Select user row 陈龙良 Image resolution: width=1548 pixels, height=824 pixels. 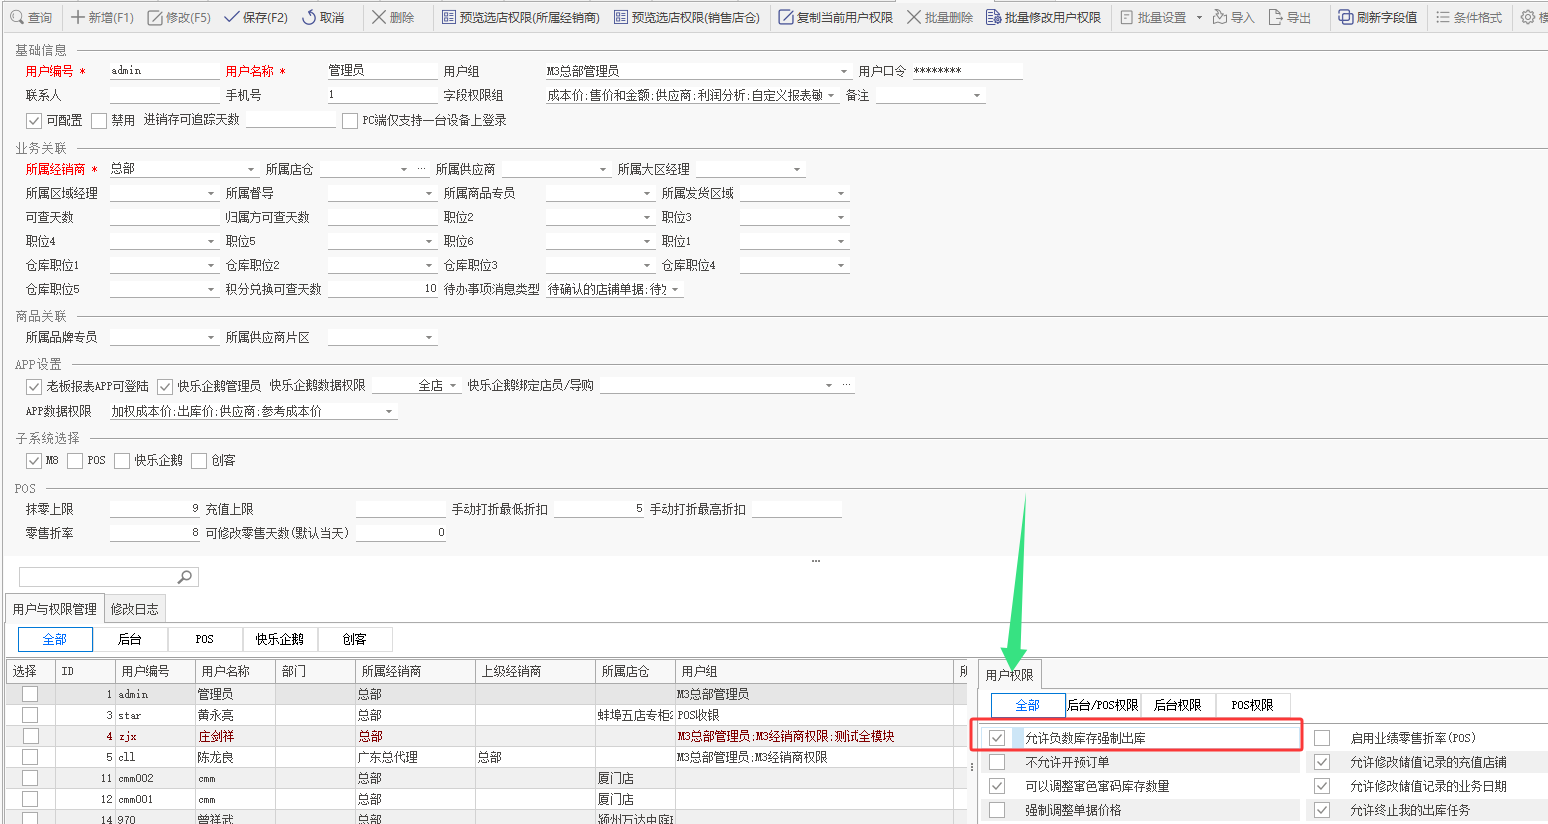486,757
